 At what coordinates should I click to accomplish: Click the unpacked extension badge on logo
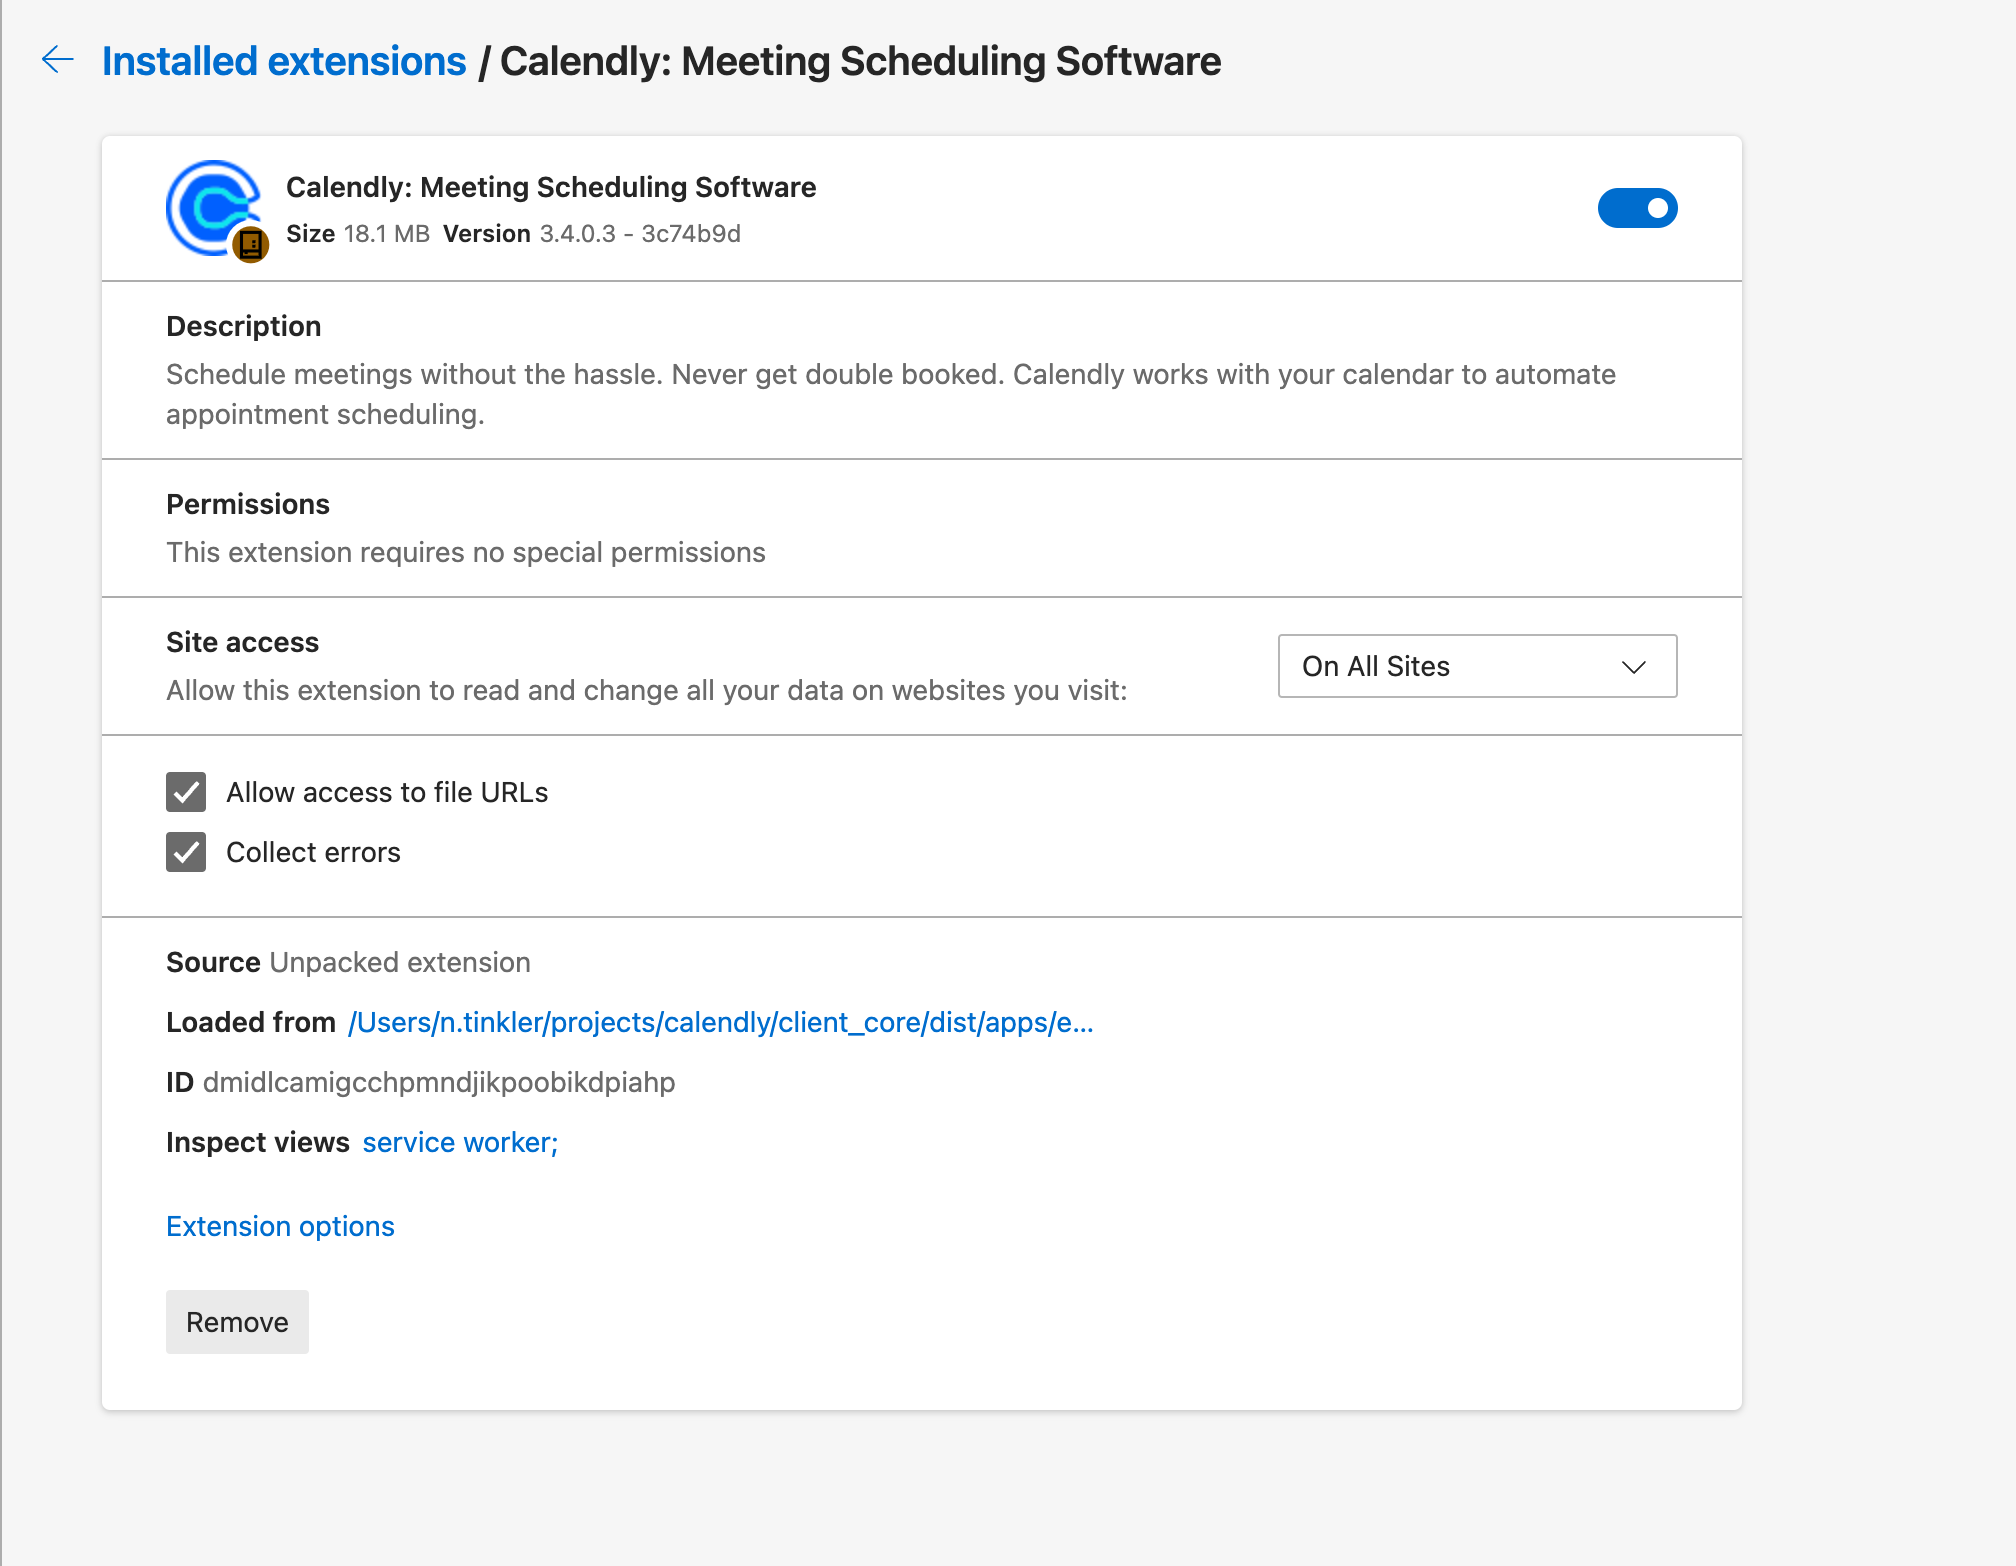tap(250, 244)
